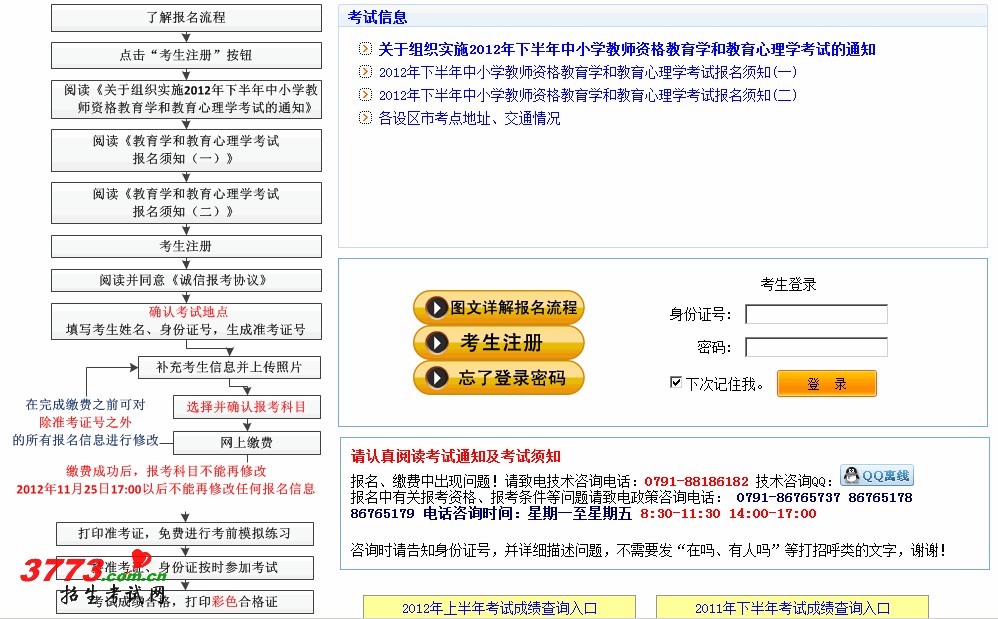Click the 密码 input field

tap(816, 348)
